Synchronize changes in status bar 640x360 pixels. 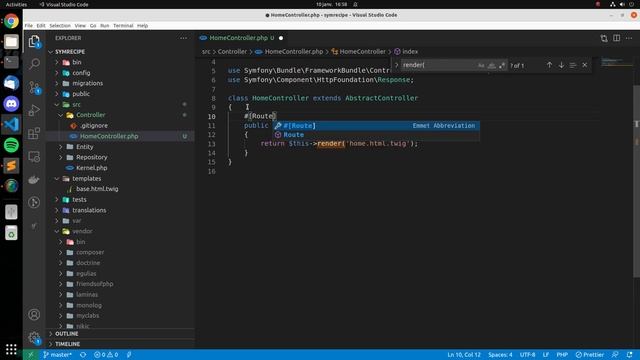pyautogui.click(x=83, y=355)
